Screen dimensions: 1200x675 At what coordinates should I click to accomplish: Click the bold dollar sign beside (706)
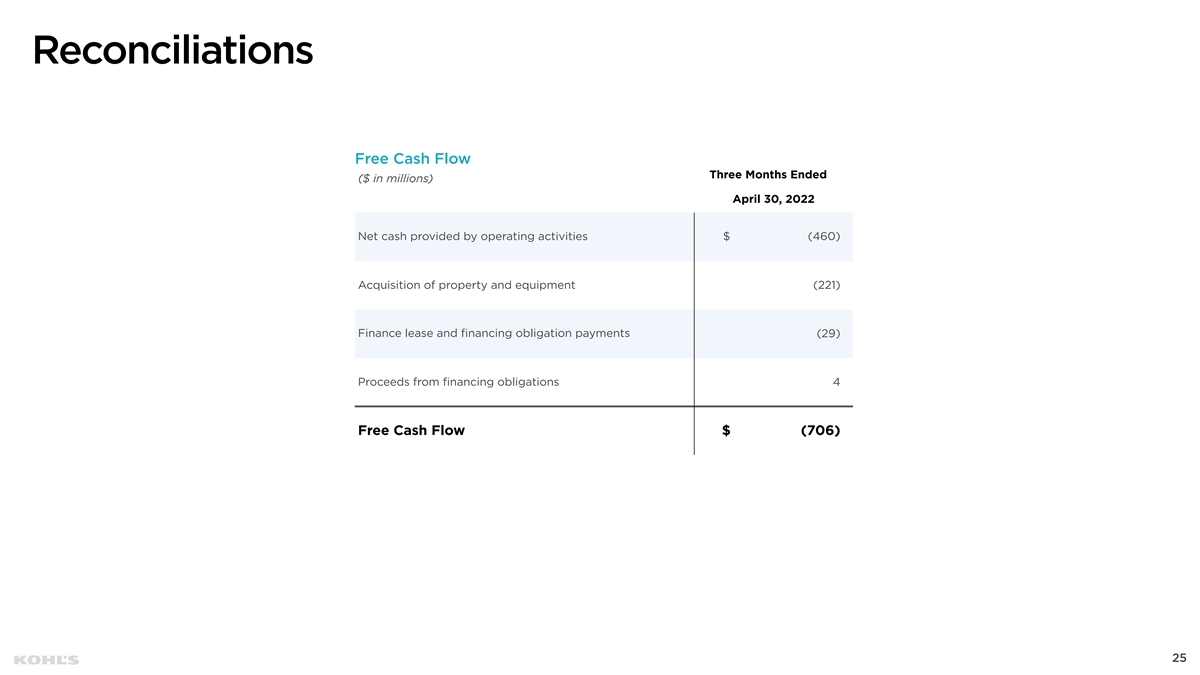[726, 431]
